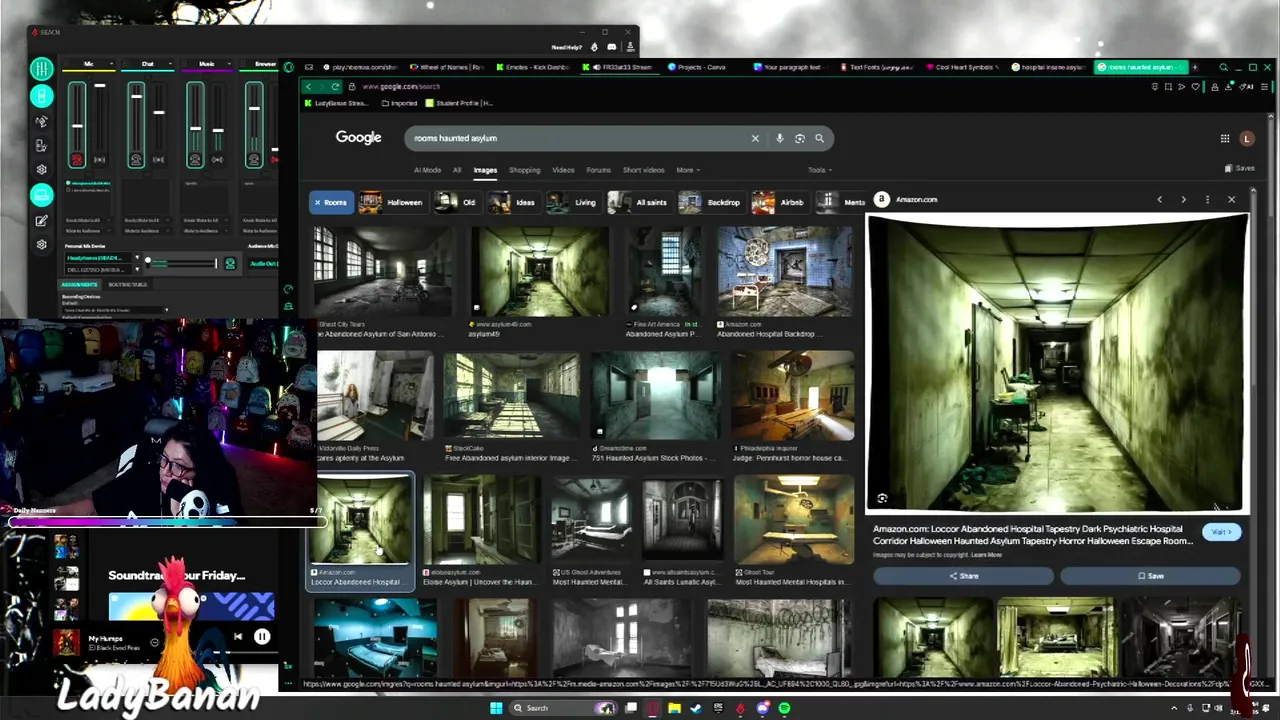Open Google Lens image search
Viewport: 1280px width, 720px height.
click(799, 138)
